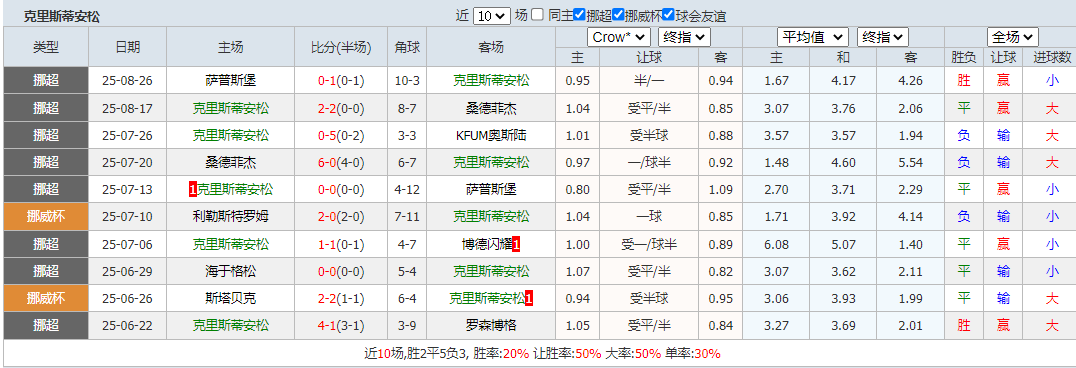This screenshot has width=1076, height=368.
Task: Open 斯塔贝克 team link
Action: coord(231,299)
